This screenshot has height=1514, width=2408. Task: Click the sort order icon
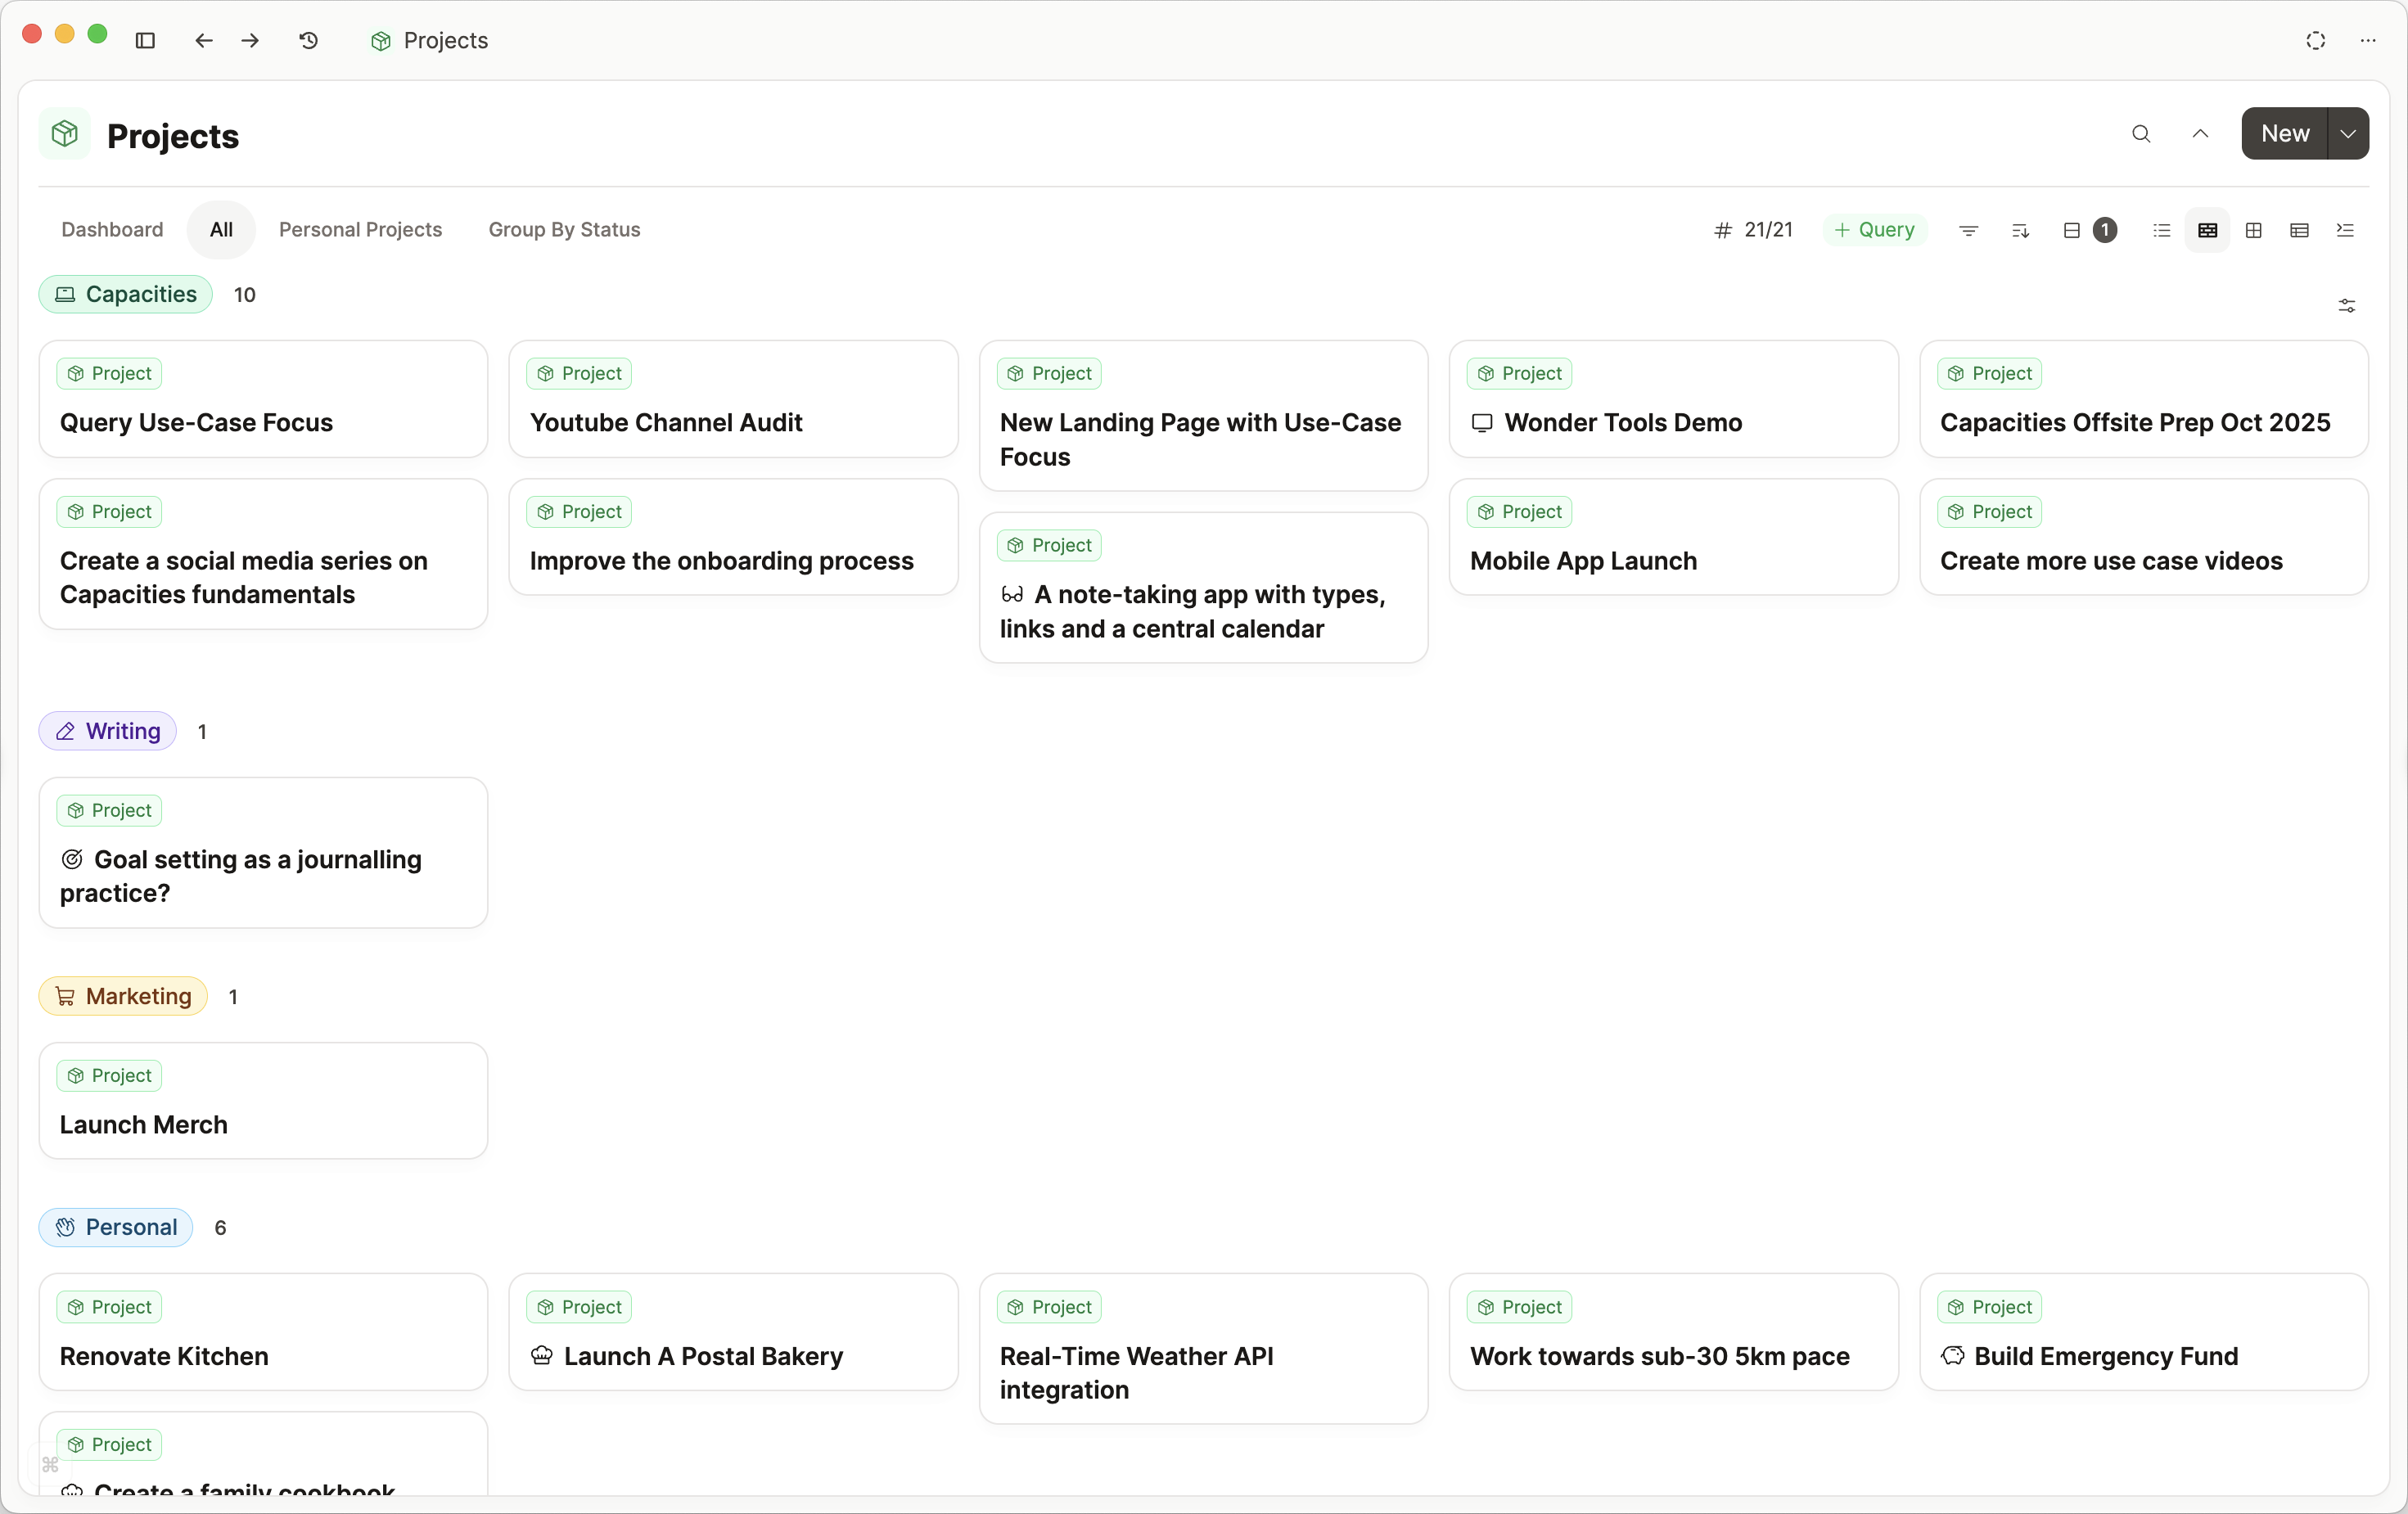point(2020,230)
